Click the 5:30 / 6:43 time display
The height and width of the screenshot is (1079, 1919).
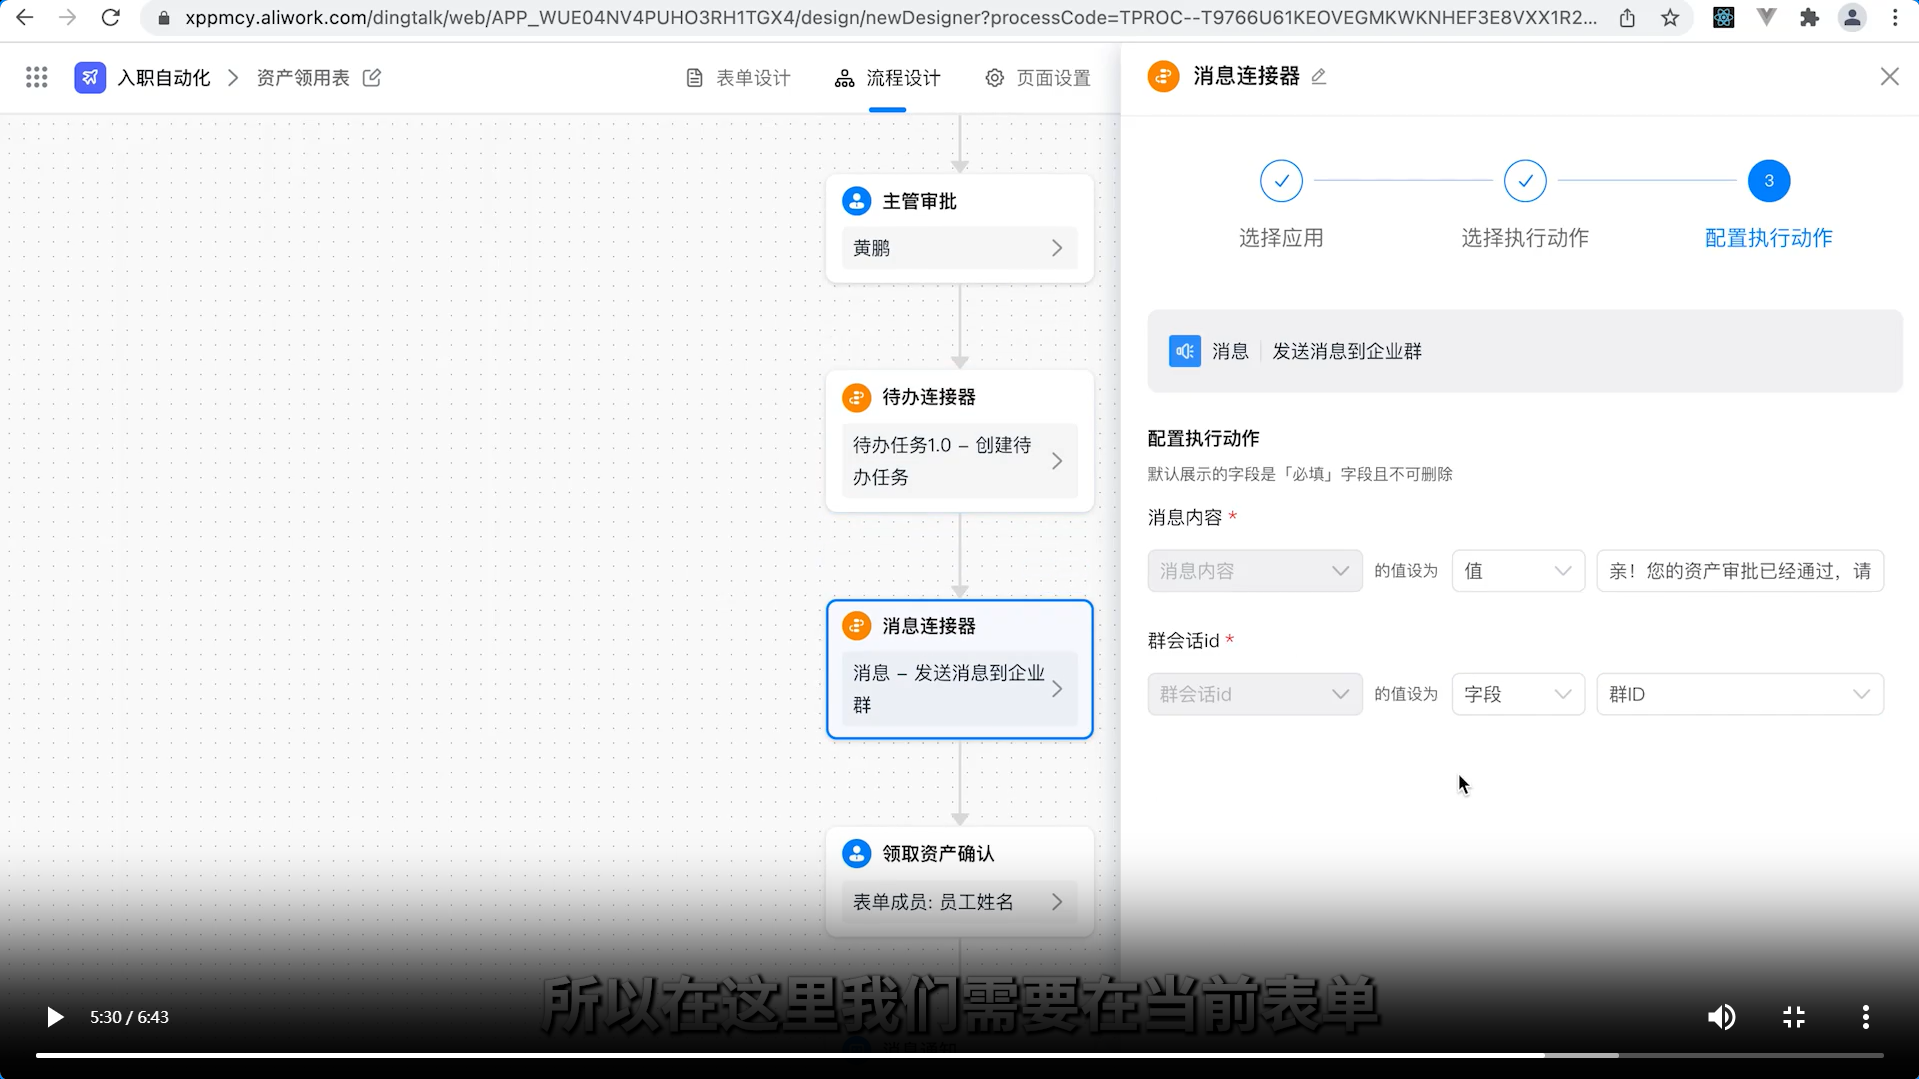[129, 1017]
